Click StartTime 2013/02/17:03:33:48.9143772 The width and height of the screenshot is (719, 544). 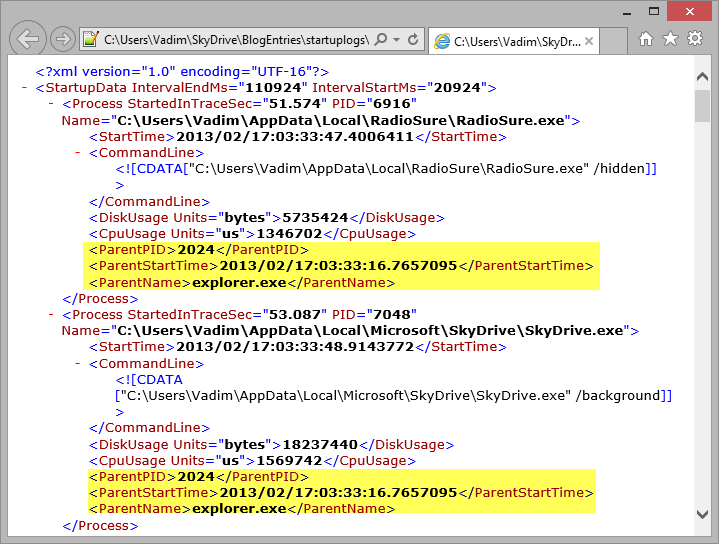(x=295, y=347)
